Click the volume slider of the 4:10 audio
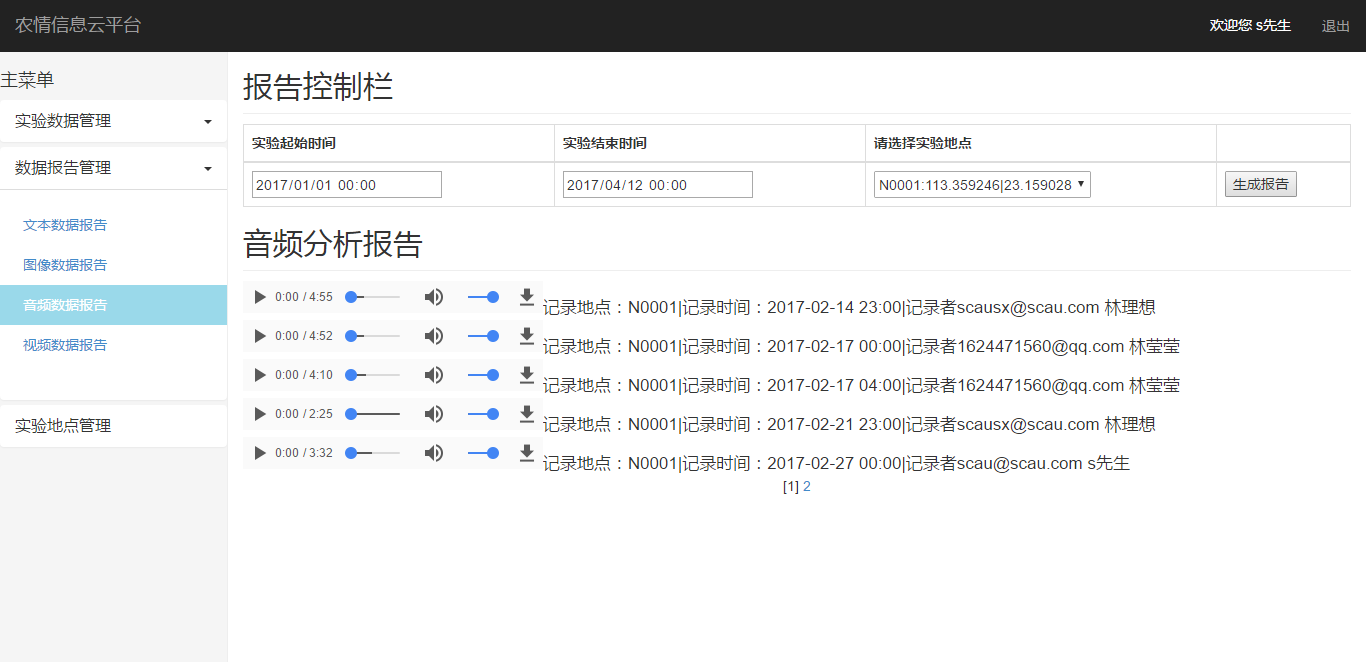Screen dimensions: 1366x662 [x=483, y=375]
